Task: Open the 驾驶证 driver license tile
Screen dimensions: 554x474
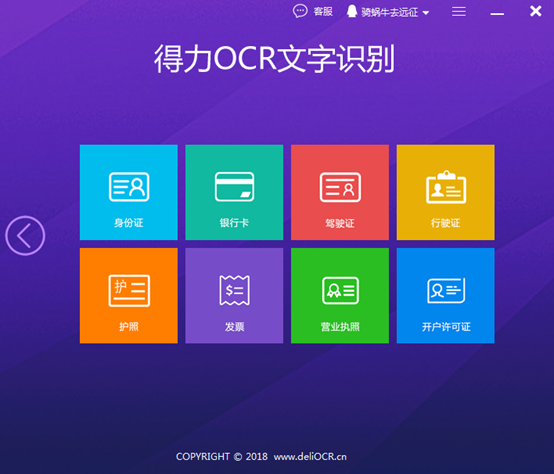Action: [x=340, y=192]
